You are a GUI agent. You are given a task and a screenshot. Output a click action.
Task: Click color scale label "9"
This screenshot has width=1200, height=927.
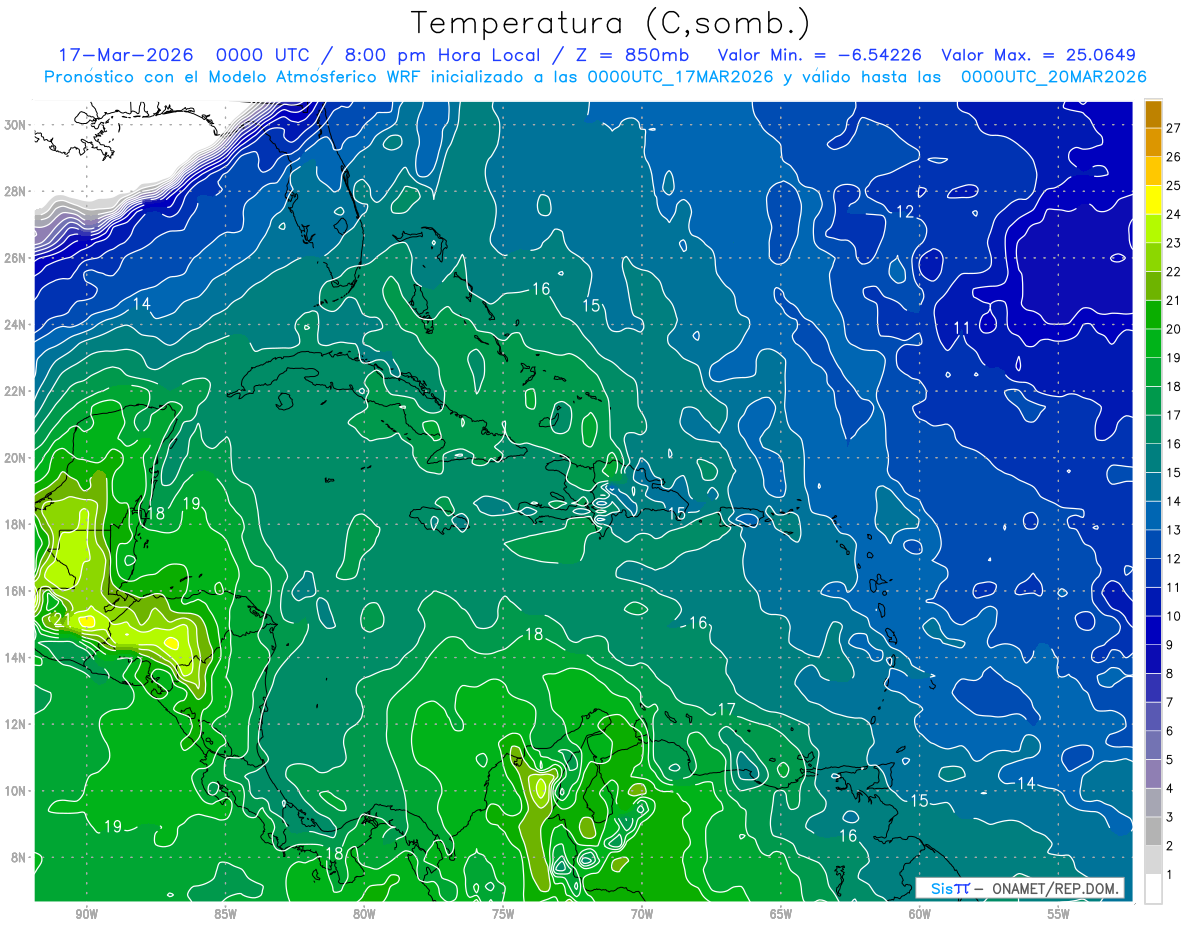(x=1170, y=645)
